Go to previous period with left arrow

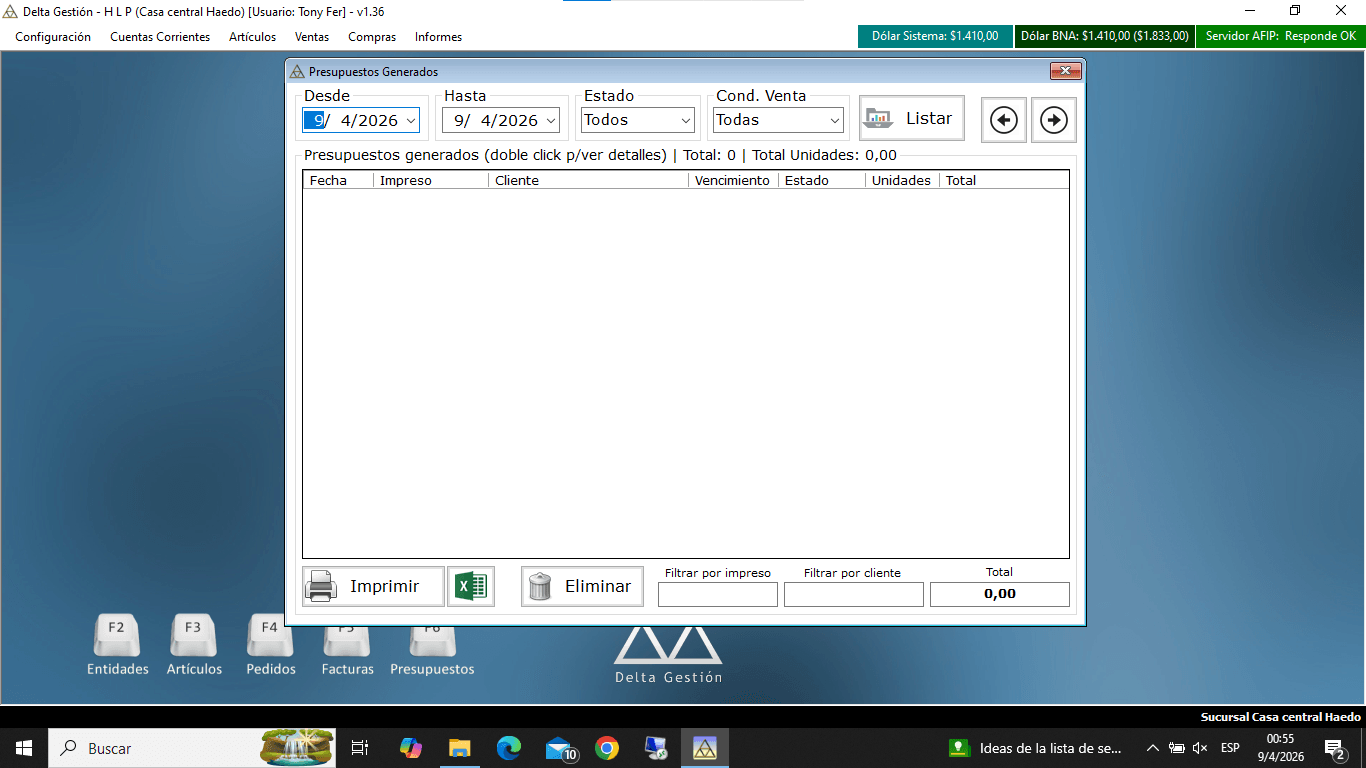[1003, 120]
